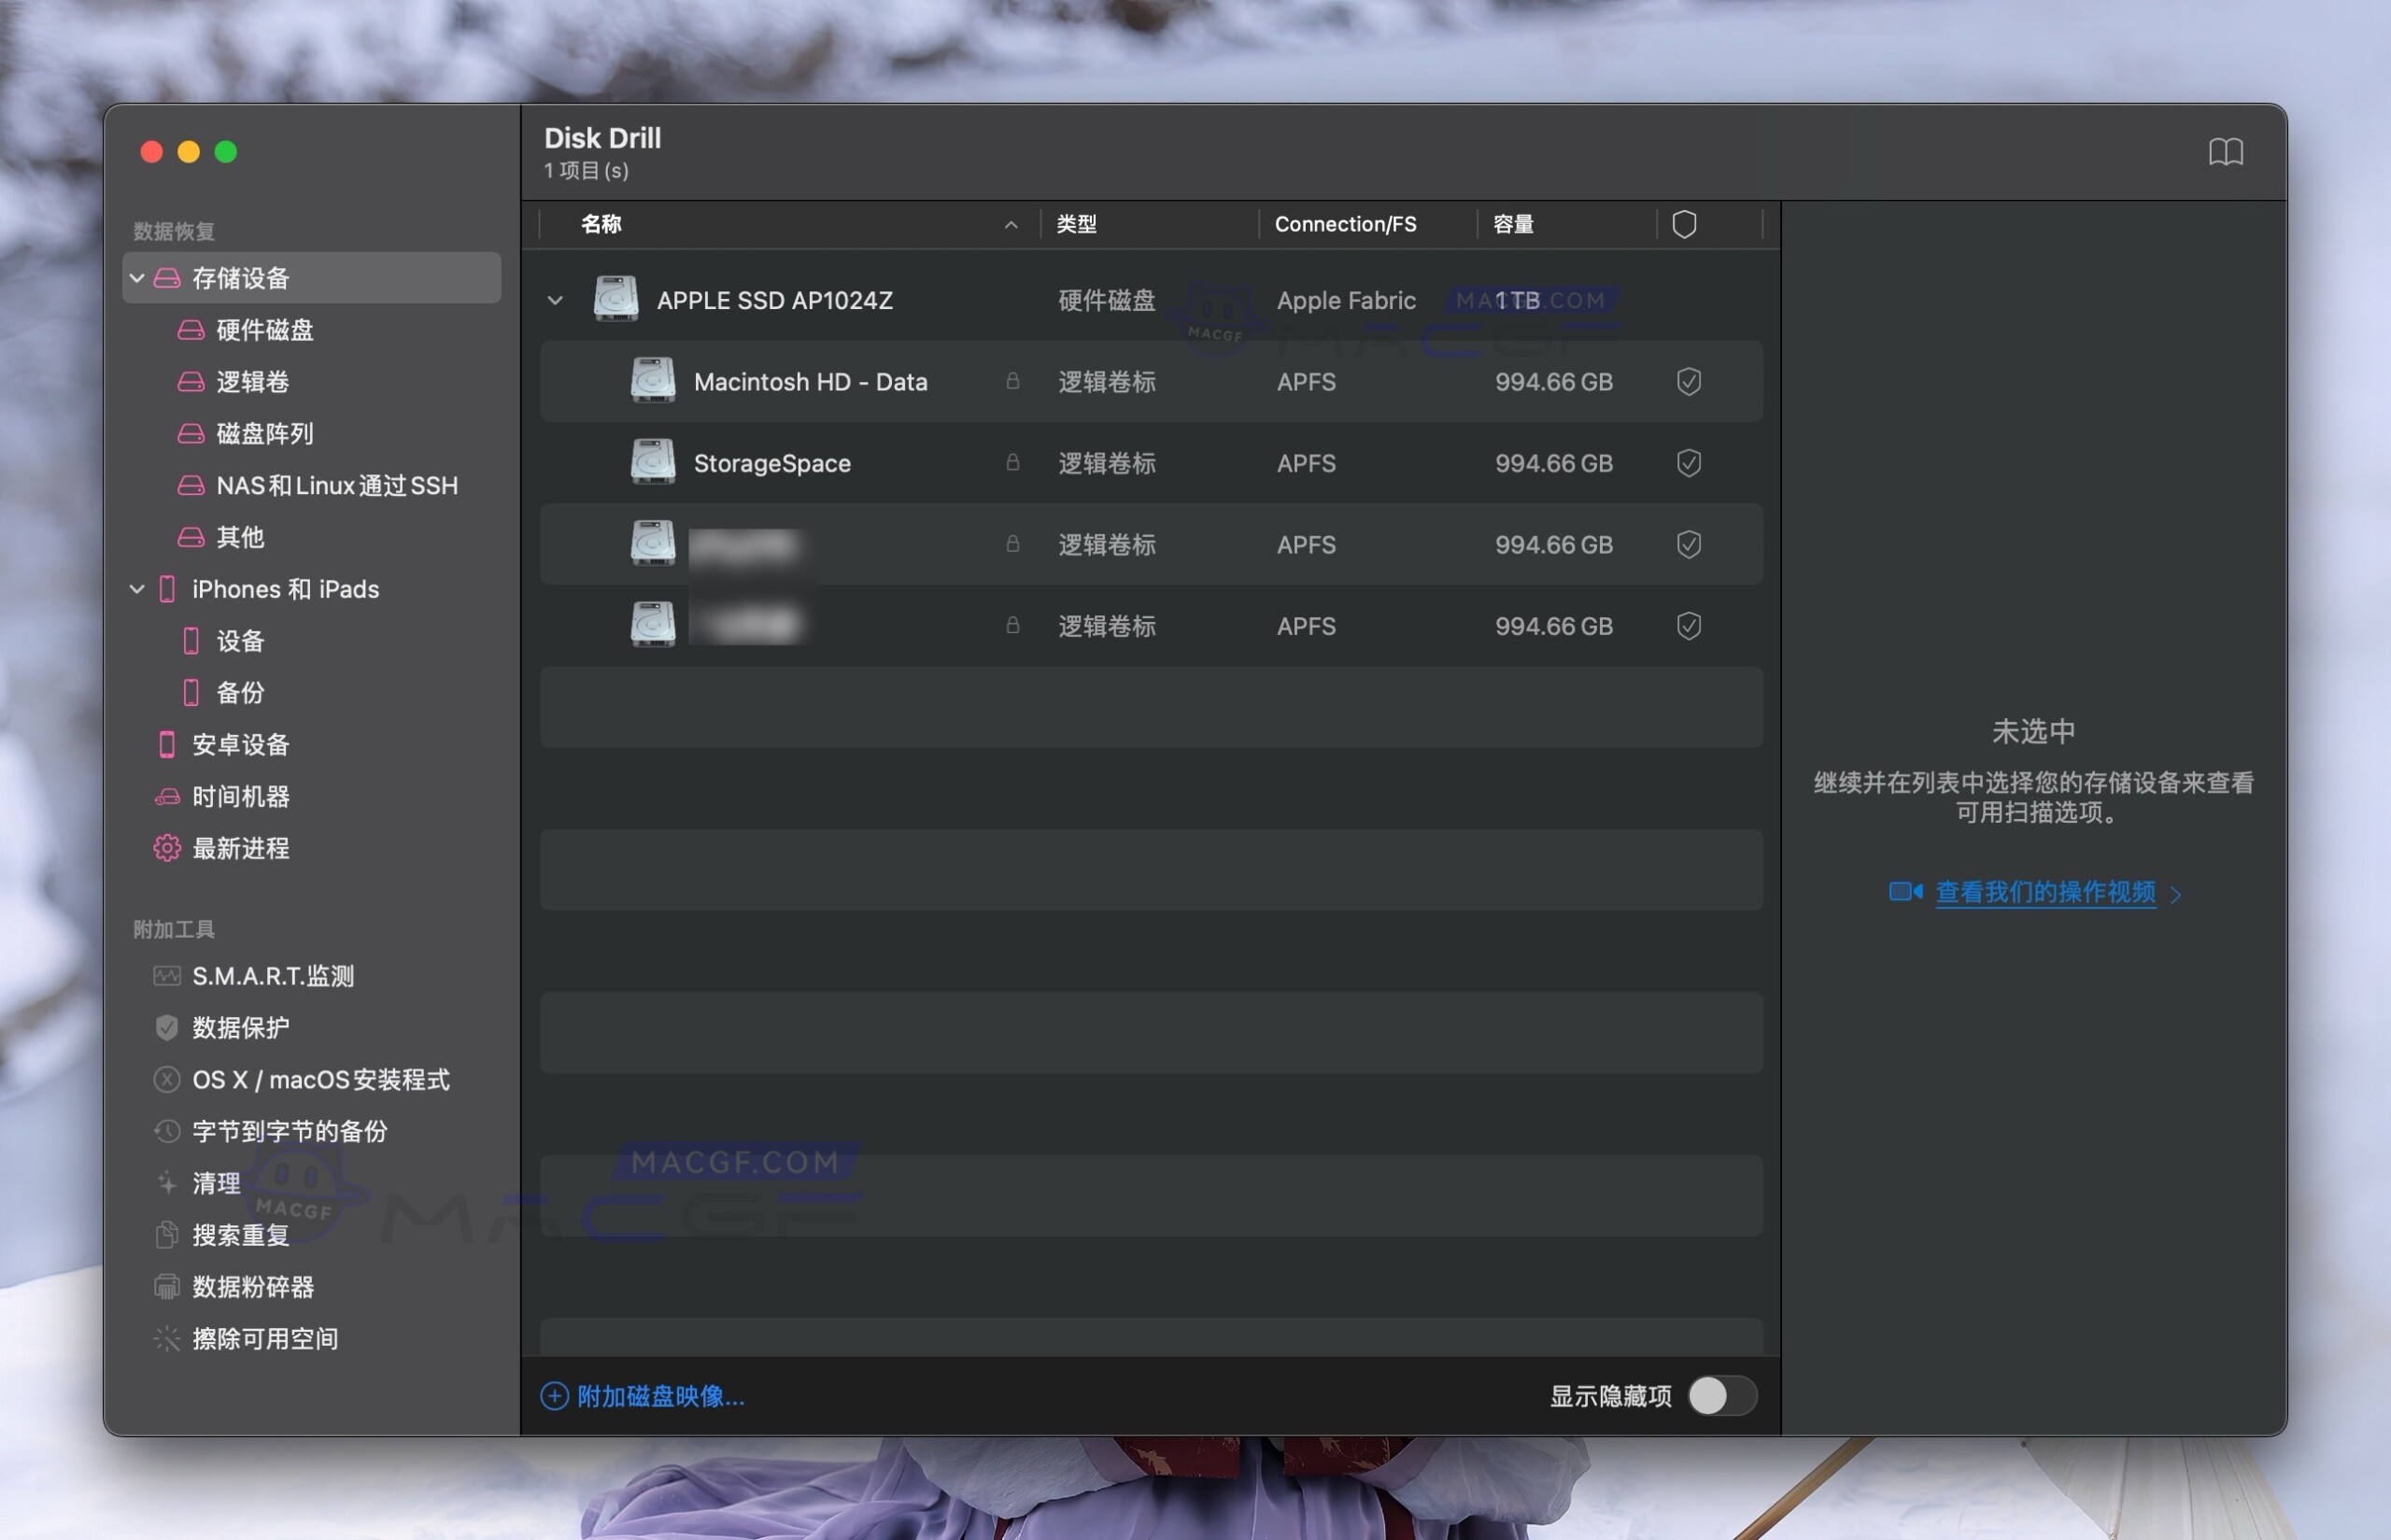Open 查看我们的操作视频 link
Image resolution: width=2391 pixels, height=1540 pixels.
click(2046, 892)
